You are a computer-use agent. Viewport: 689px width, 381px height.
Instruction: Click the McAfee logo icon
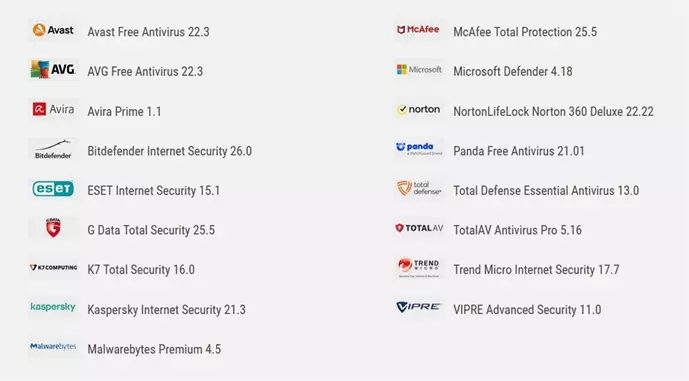click(x=419, y=30)
